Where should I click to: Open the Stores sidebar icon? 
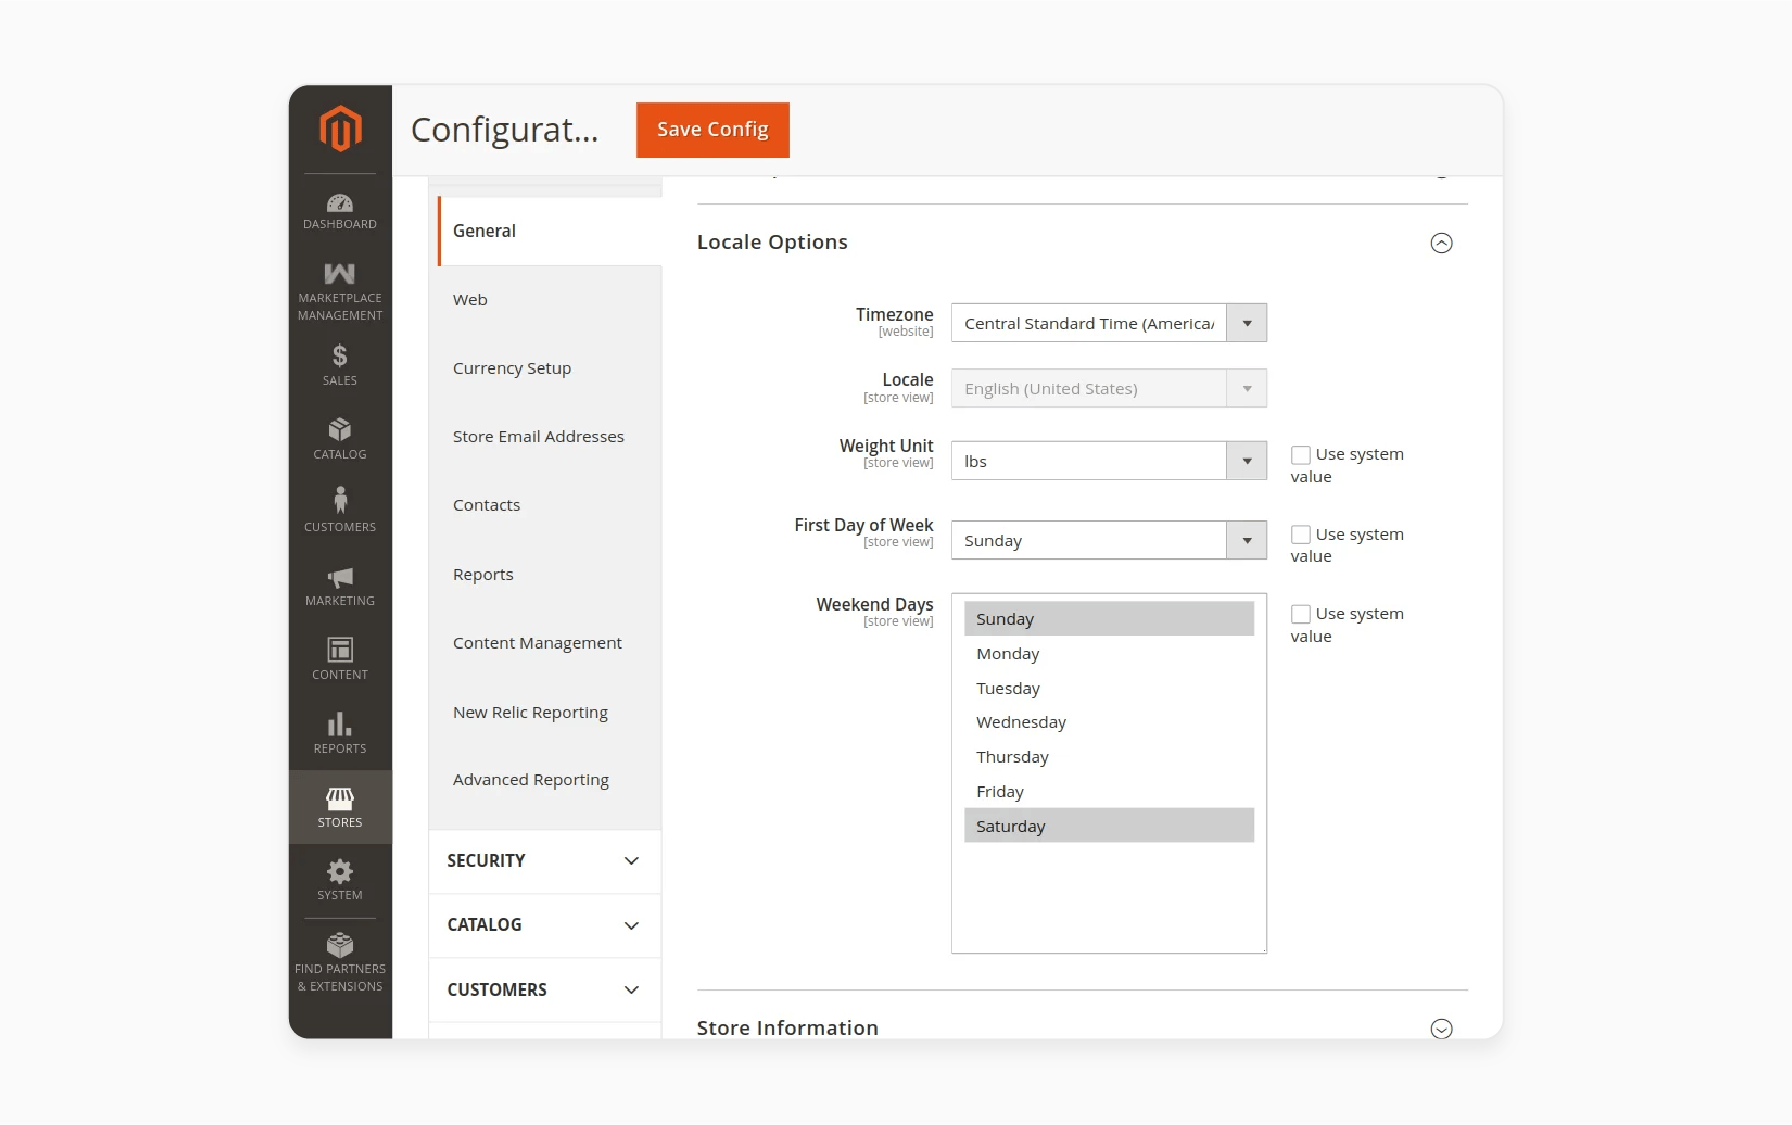click(340, 807)
